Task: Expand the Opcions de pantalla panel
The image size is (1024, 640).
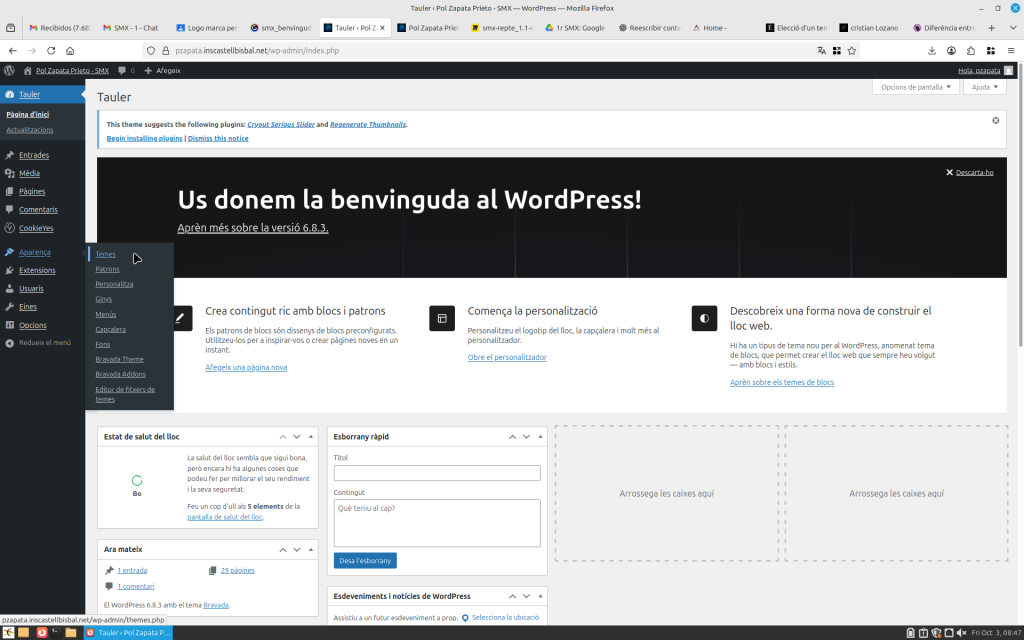Action: pyautogui.click(x=915, y=87)
